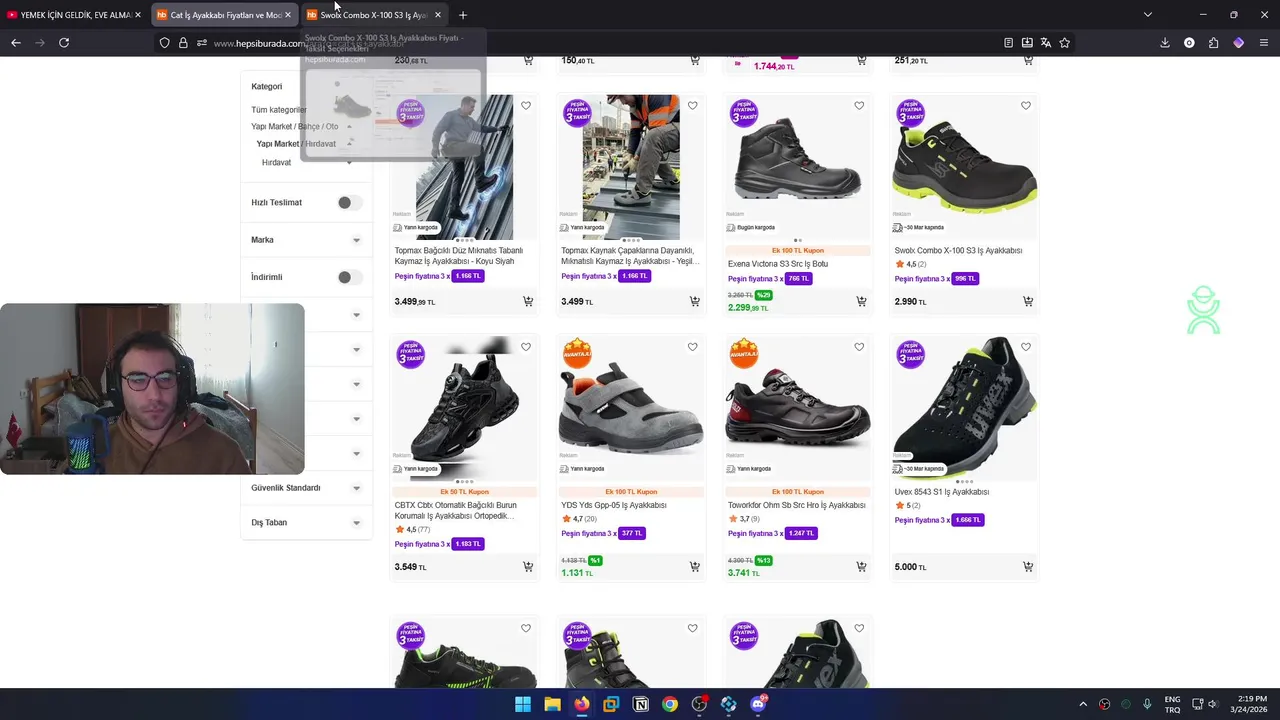Viewport: 1280px width, 720px height.
Task: Favorite the CBTX Otomatik Bağcıklı shoe
Action: (x=526, y=347)
